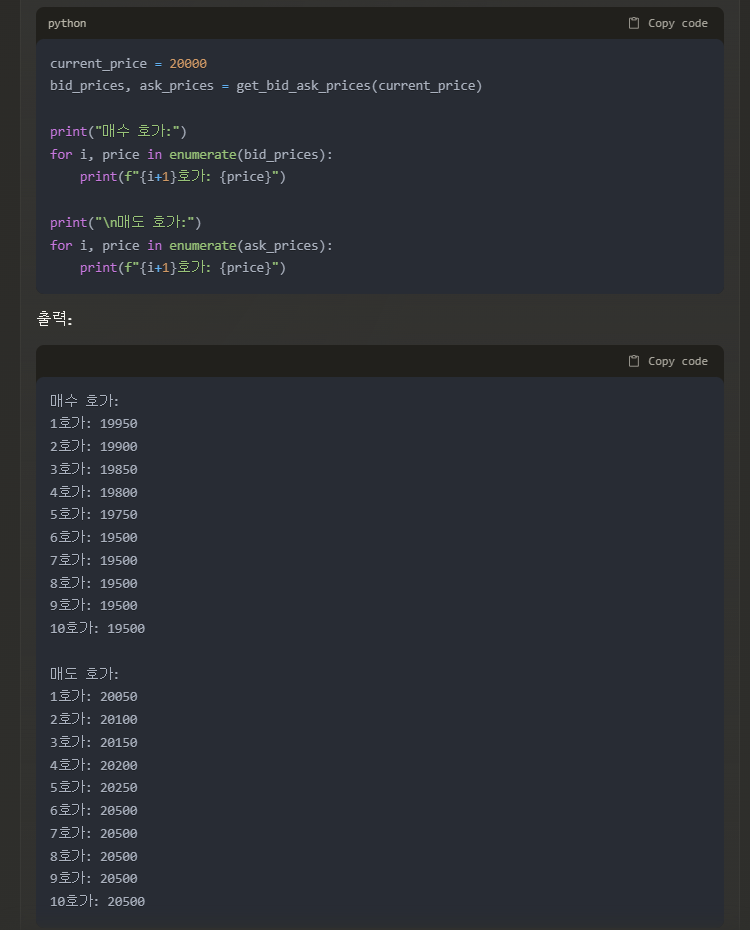750x930 pixels.
Task: Click the output line '1호가: 20050'
Action: click(94, 696)
